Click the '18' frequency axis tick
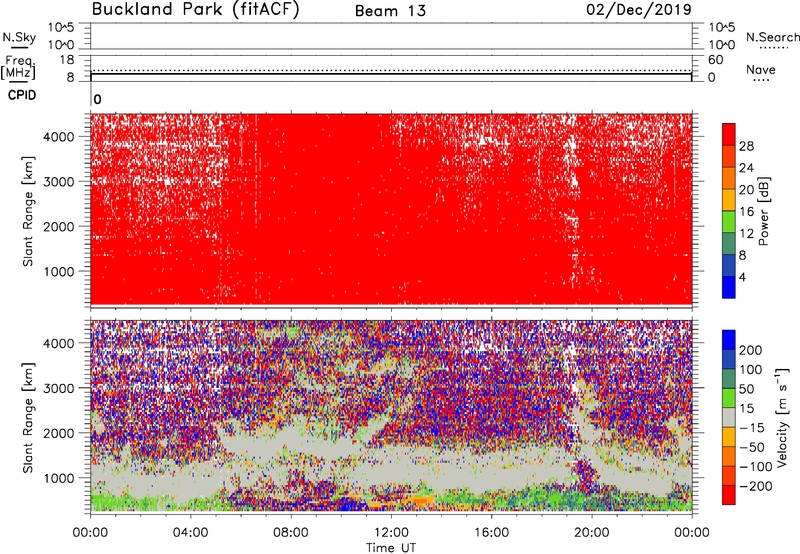 pyautogui.click(x=67, y=60)
